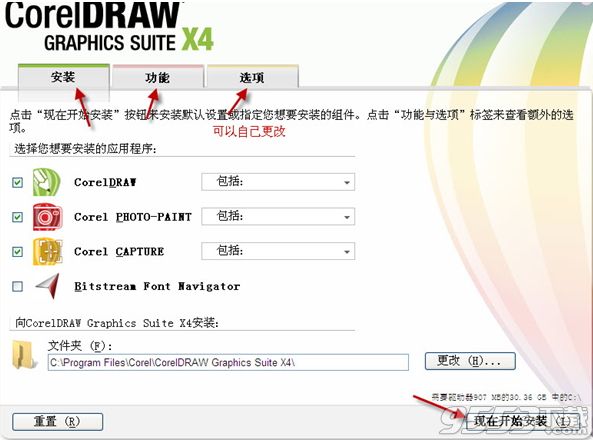Click the CorelDRAW Graphics Suite X4 logo
The width and height of the screenshot is (593, 440).
(110, 26)
